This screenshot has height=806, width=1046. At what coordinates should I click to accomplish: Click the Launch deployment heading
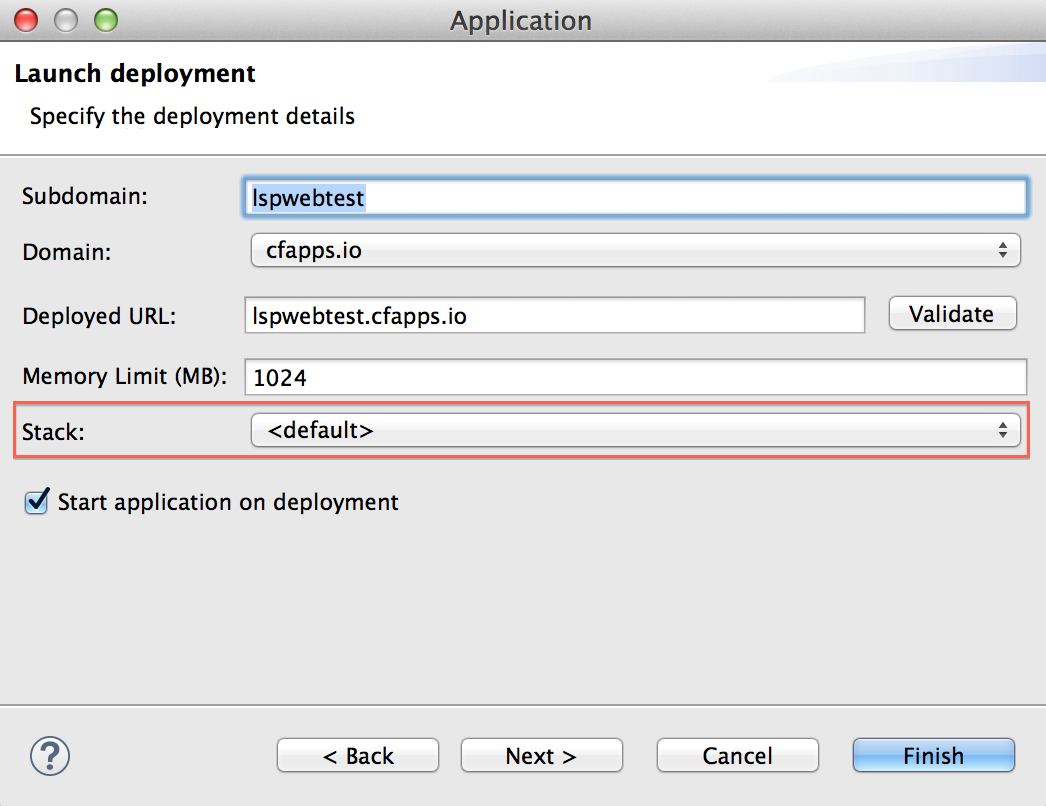tap(135, 74)
